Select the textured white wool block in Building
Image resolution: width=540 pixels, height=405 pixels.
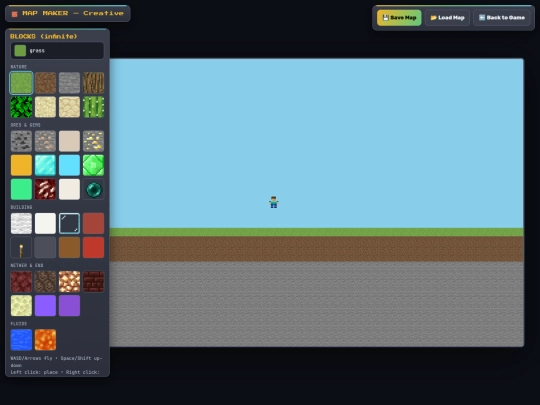click(x=21, y=224)
